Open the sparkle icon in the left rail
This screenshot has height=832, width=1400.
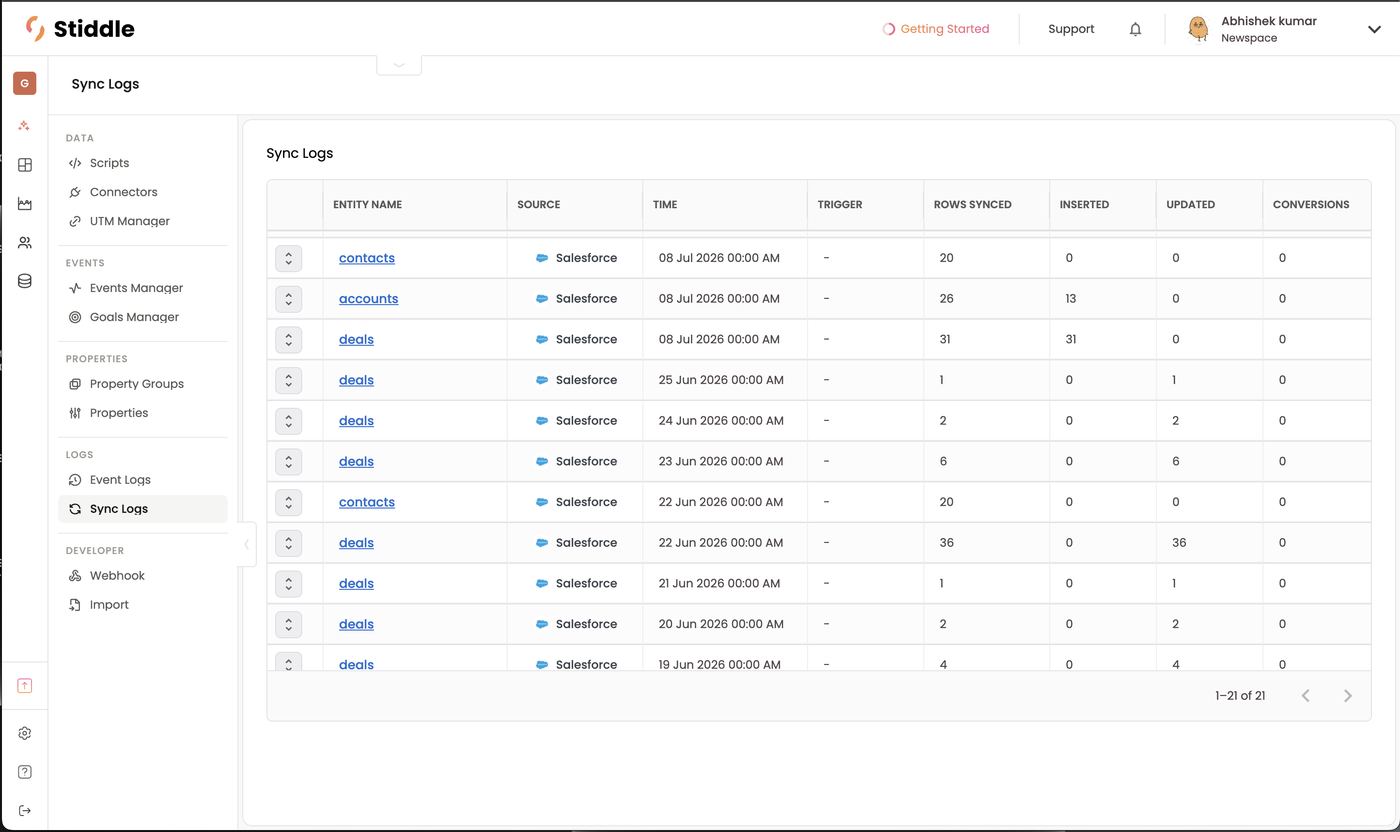coord(24,126)
